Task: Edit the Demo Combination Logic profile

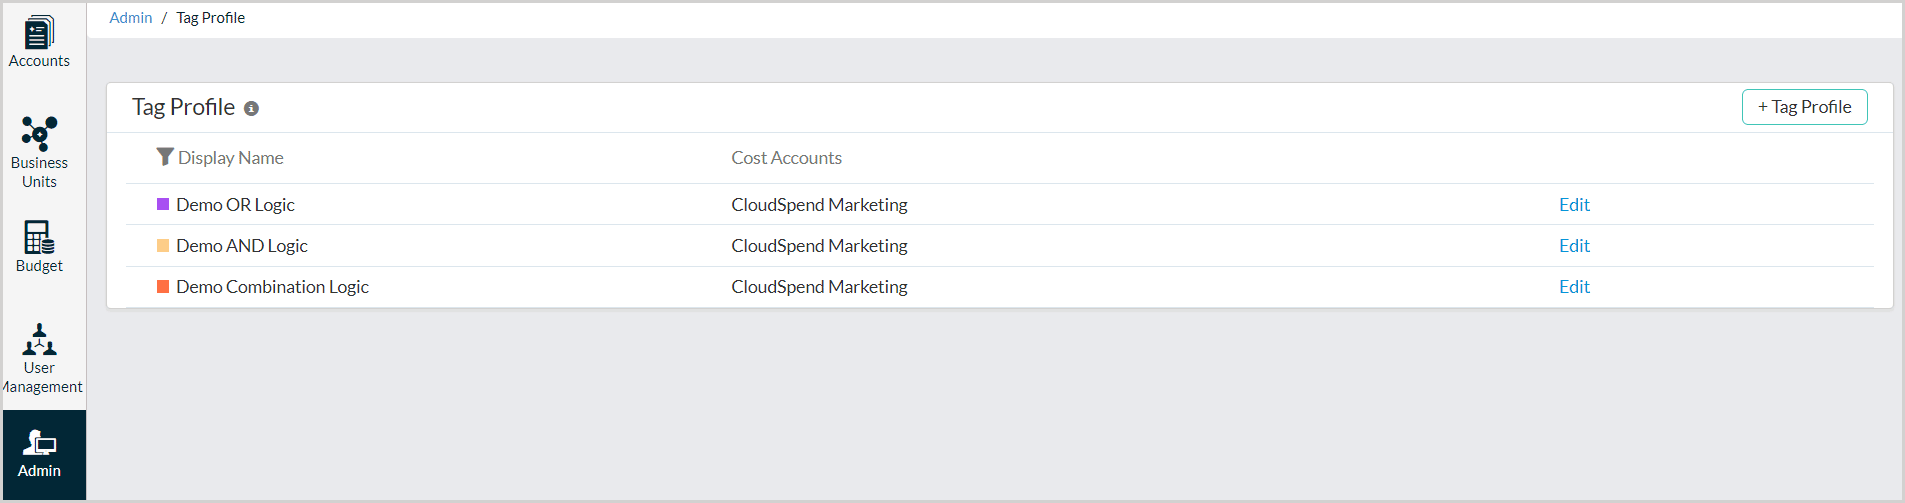Action: (x=1573, y=287)
